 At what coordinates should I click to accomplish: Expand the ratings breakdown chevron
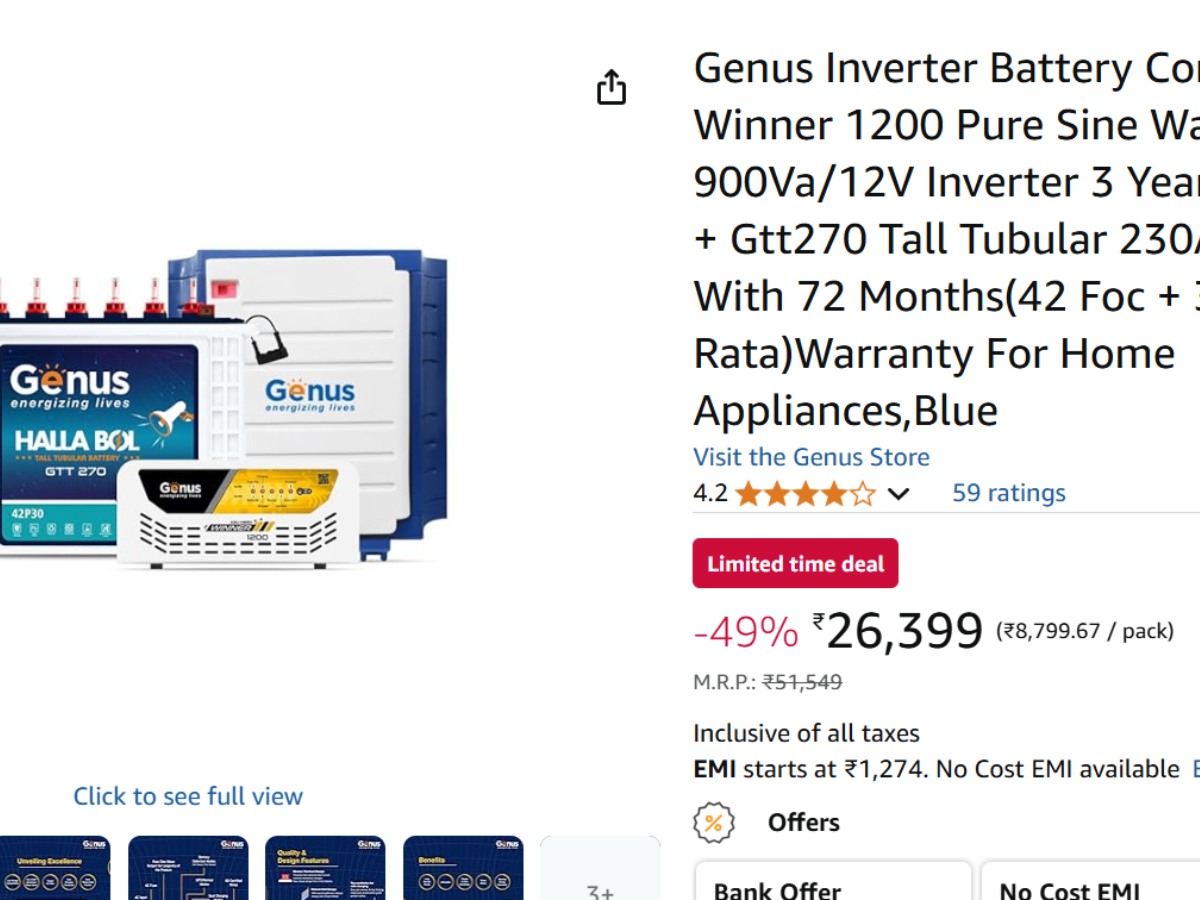point(898,494)
